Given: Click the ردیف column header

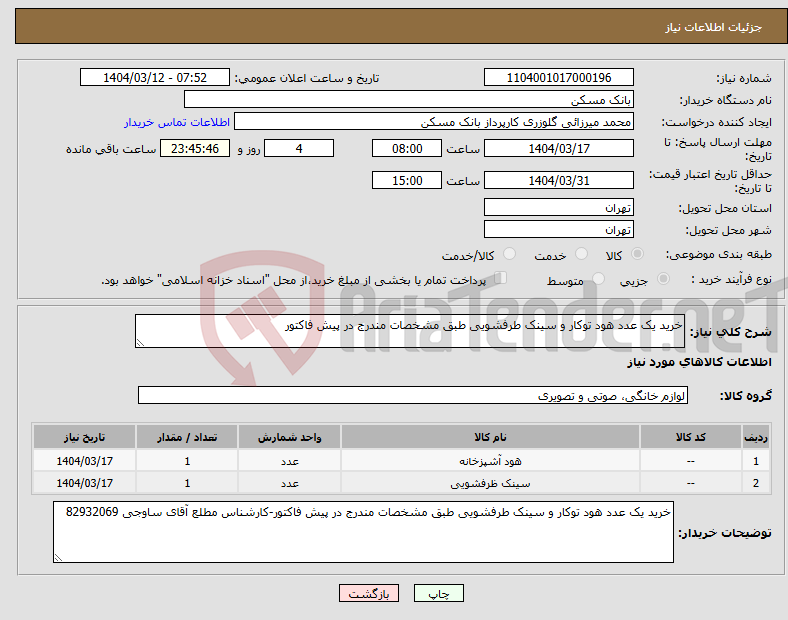Looking at the screenshot, I should click(x=756, y=437).
